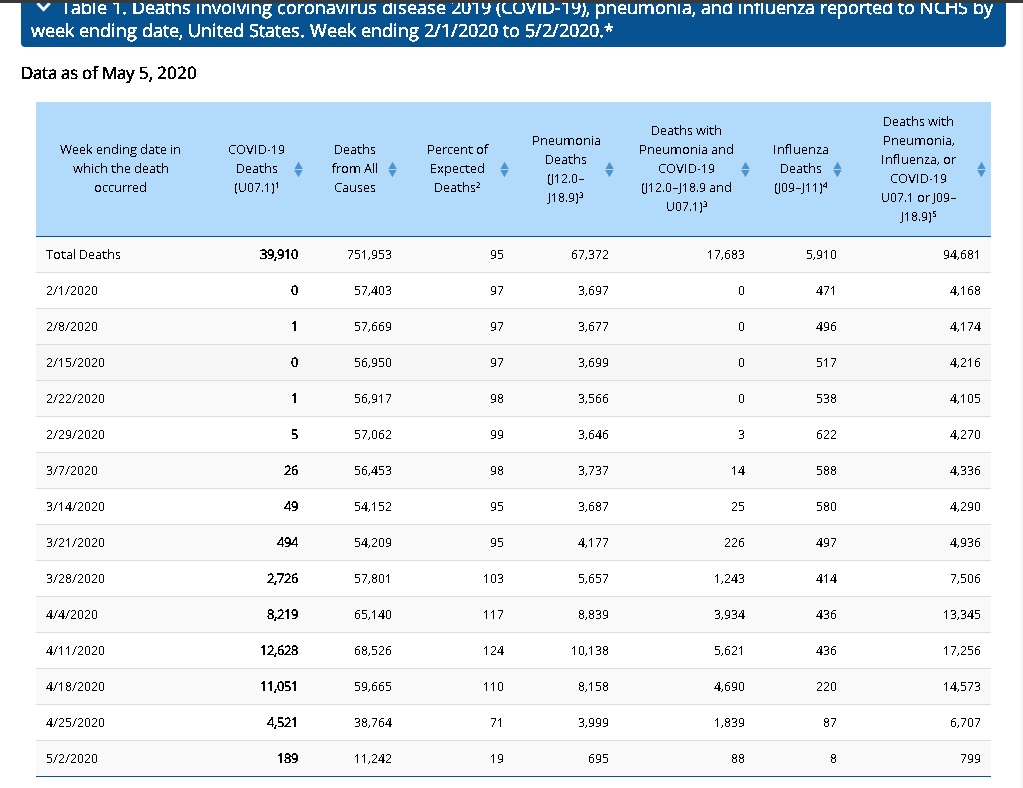Click the 39,910 total COVID-19 deaths cell
The image size is (1023, 788).
click(279, 255)
